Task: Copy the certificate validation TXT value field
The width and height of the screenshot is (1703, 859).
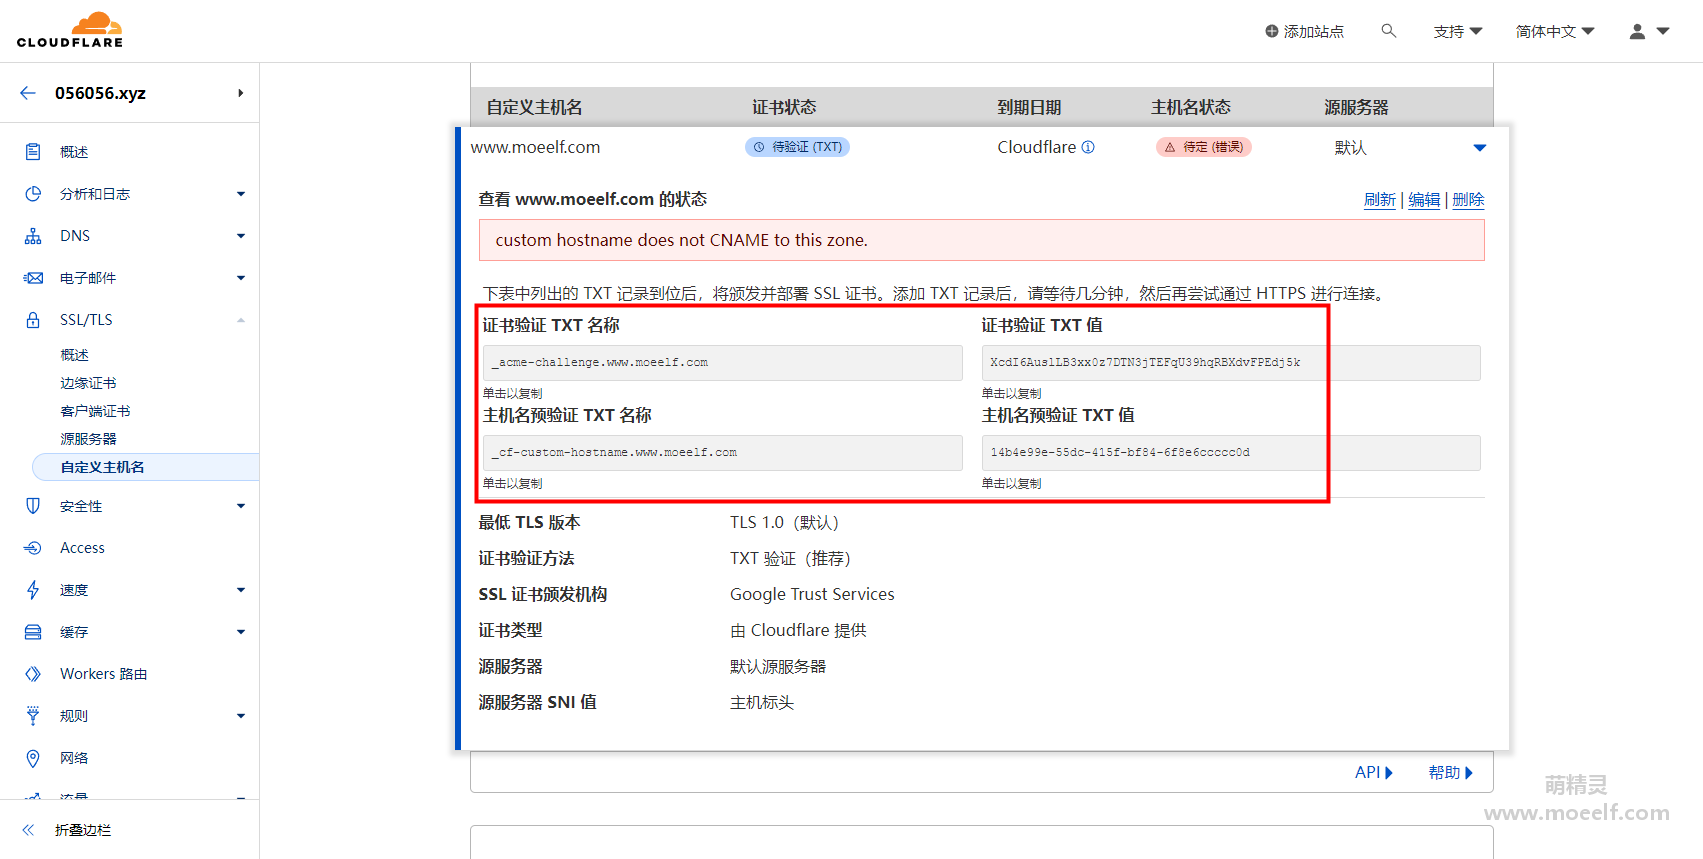Action: 1231,363
